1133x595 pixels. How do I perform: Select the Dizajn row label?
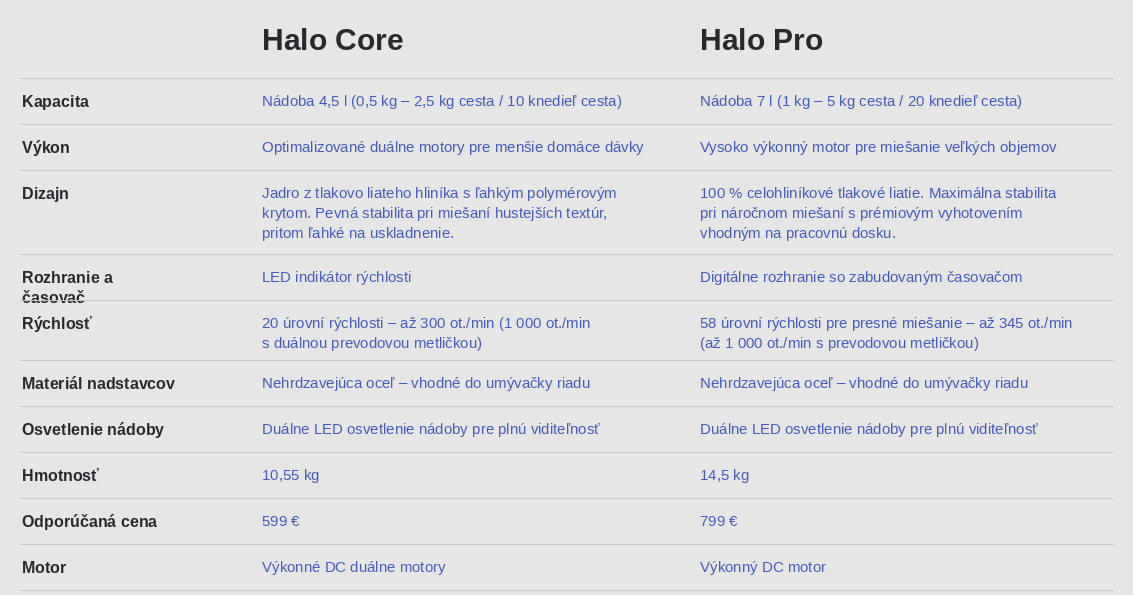[45, 193]
